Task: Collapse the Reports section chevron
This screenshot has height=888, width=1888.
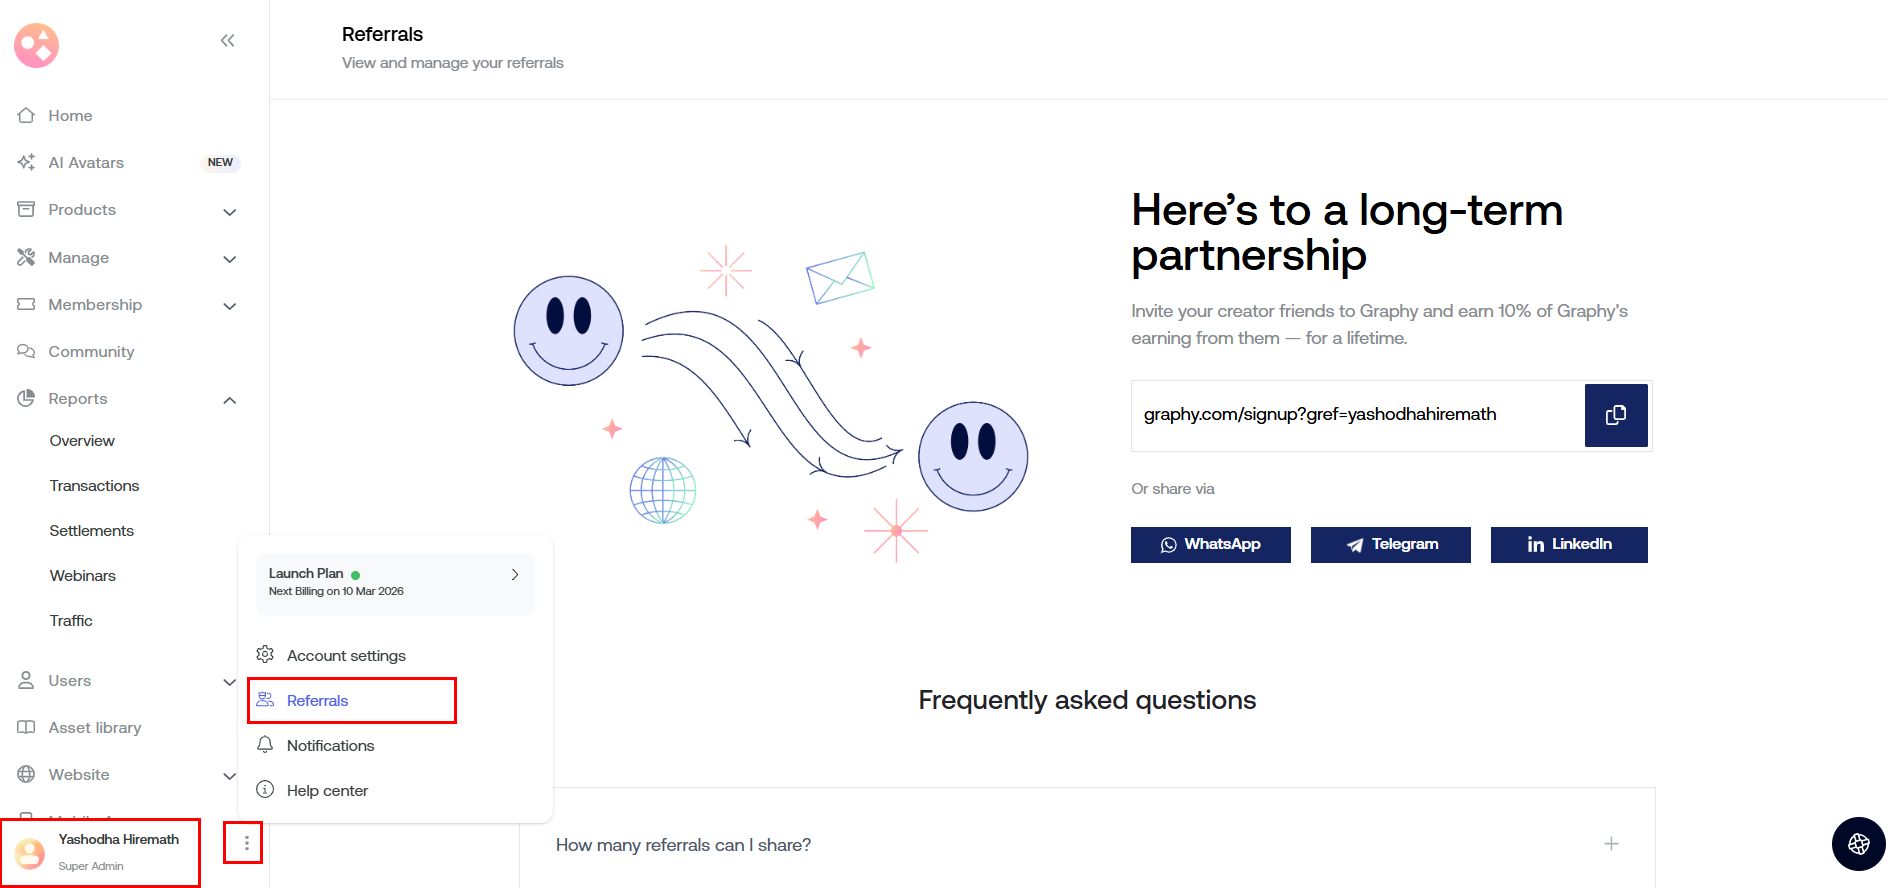Action: point(229,400)
